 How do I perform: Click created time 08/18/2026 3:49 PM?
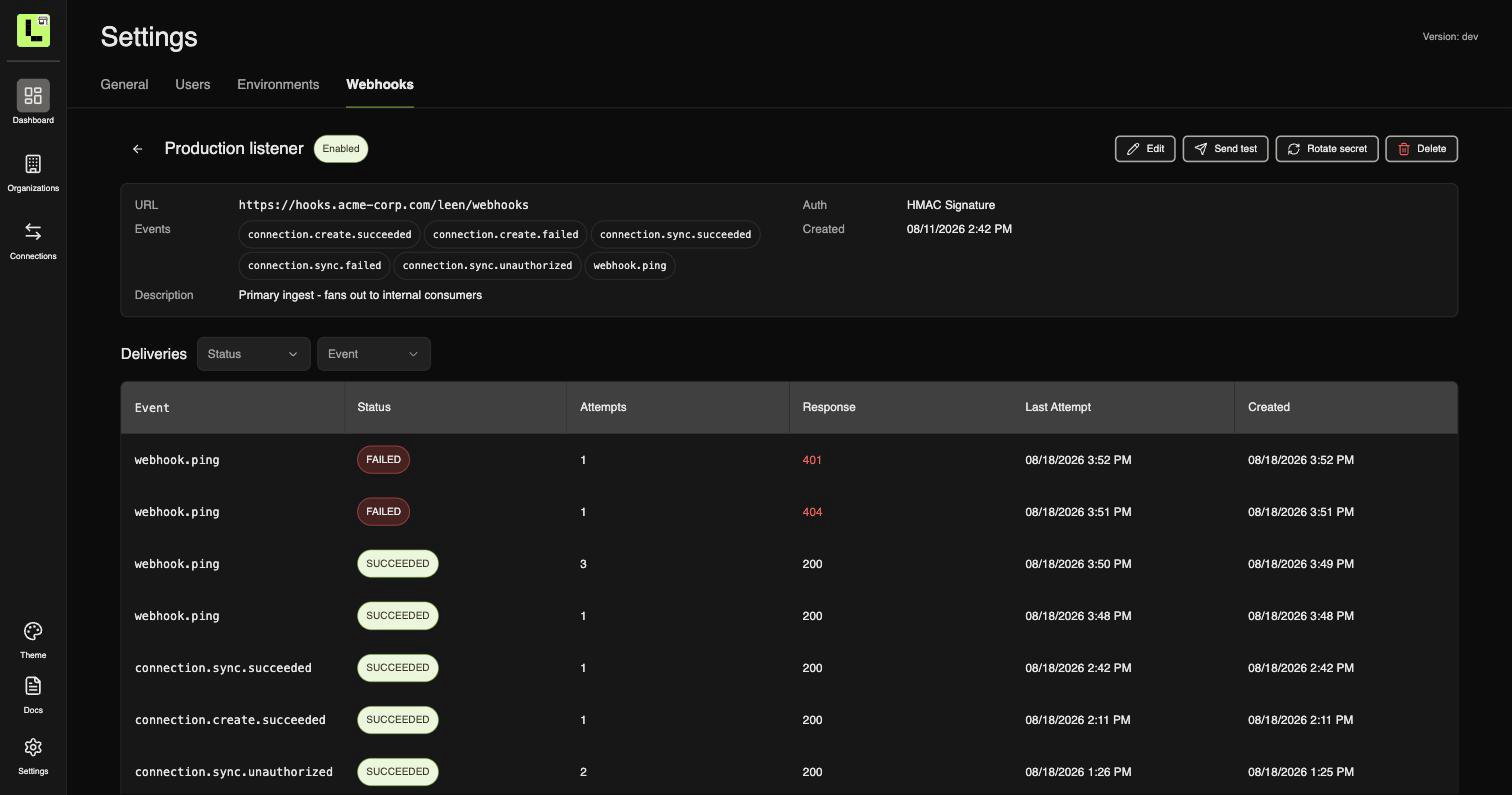[x=1301, y=564]
